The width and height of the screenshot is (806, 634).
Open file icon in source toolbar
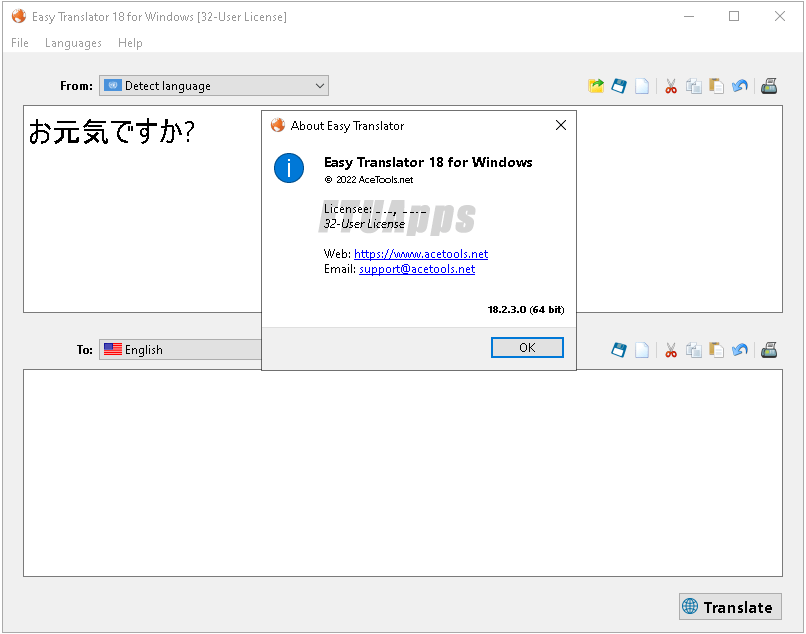pyautogui.click(x=596, y=86)
